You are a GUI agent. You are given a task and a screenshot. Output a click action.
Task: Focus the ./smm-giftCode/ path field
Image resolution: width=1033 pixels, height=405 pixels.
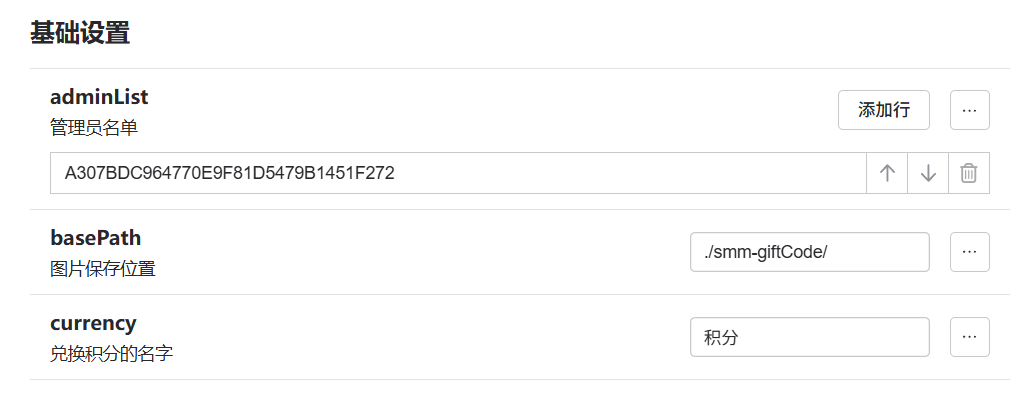click(810, 252)
